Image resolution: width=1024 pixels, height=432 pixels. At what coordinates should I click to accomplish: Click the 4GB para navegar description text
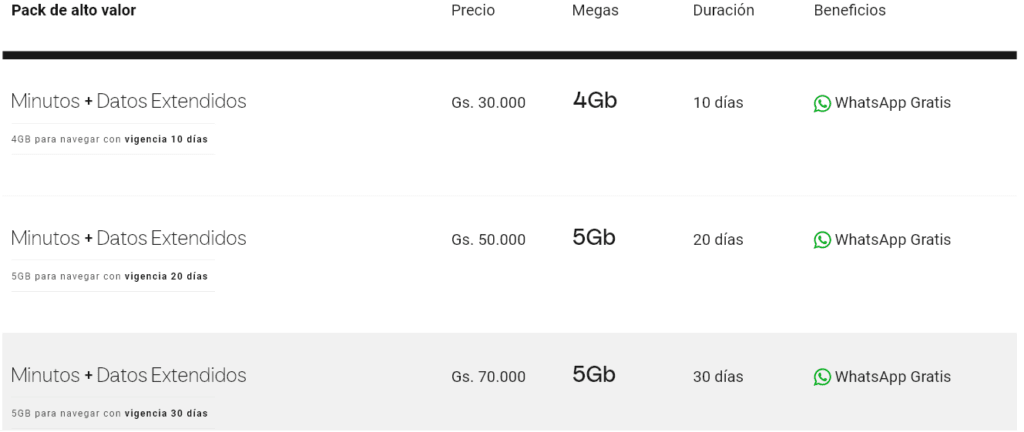[109, 139]
